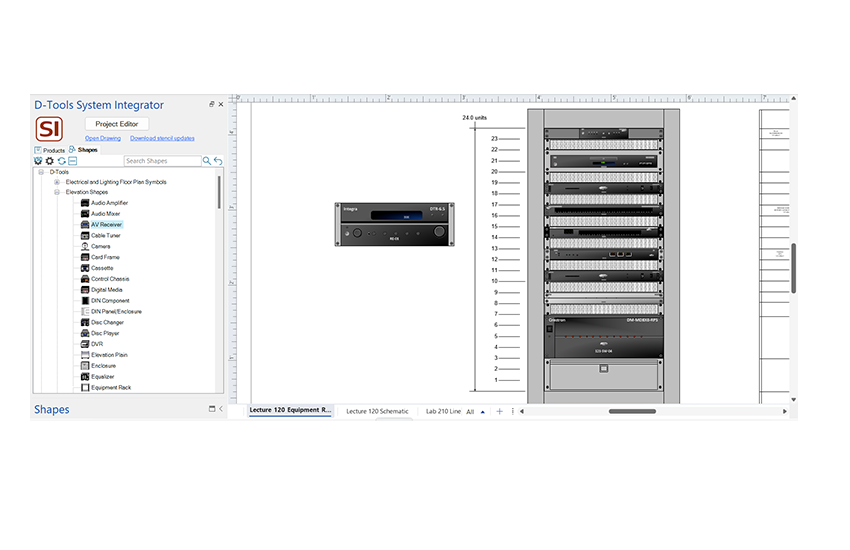
Task: Select the Audio Amplifier shape icon
Action: pyautogui.click(x=85, y=203)
